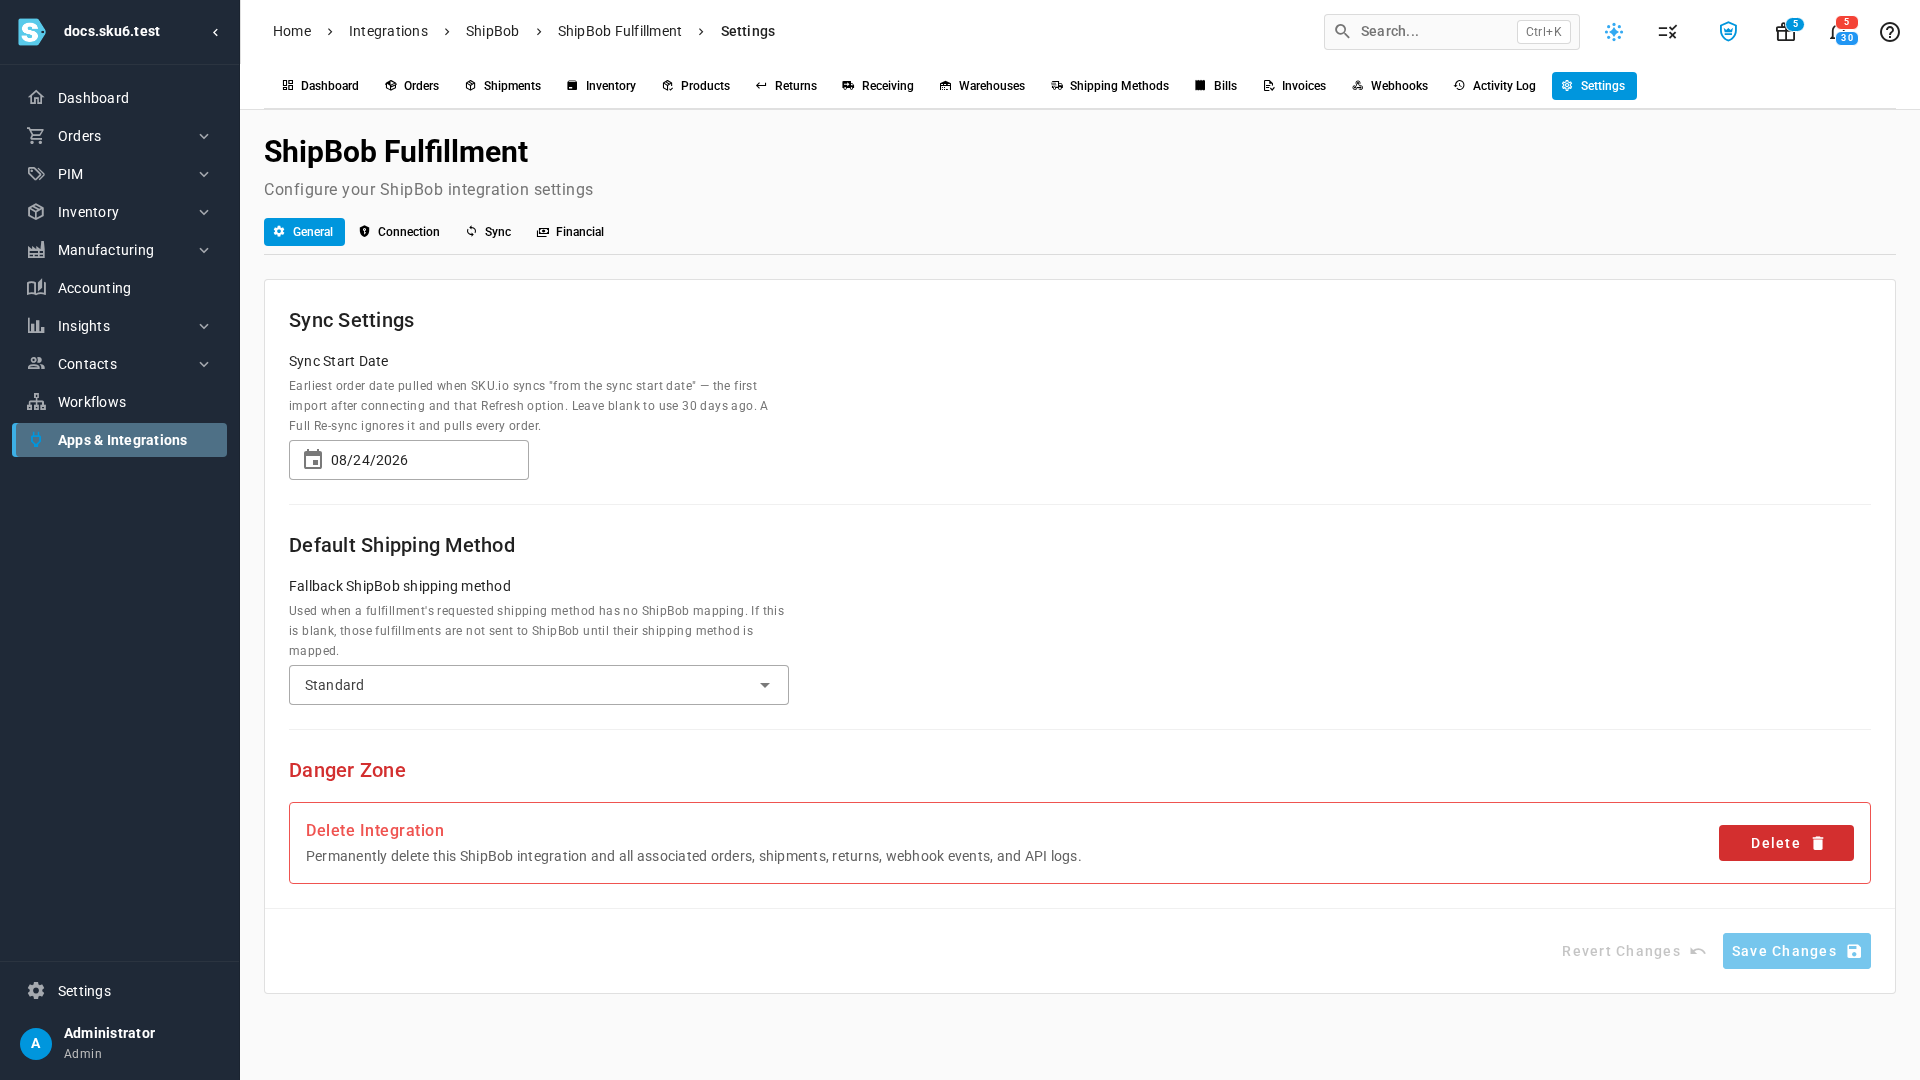
Task: Open the Fallback ShipBob shipping method dropdown
Action: (538, 685)
